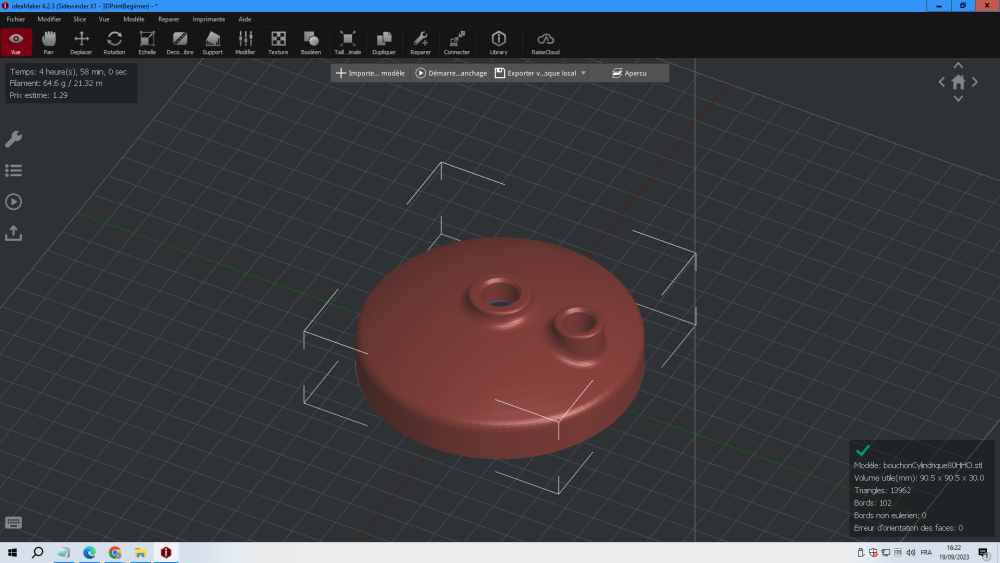Open the Slice menu

[80, 19]
